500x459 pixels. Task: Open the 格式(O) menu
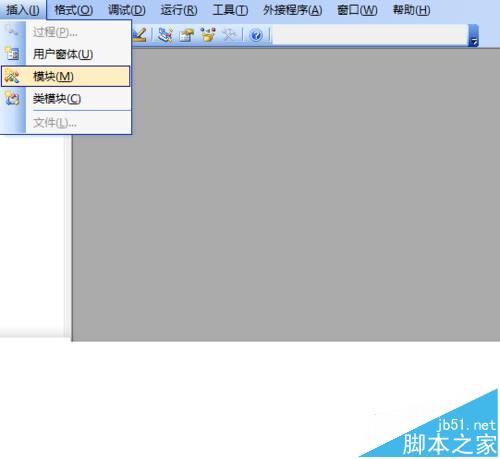click(x=74, y=10)
